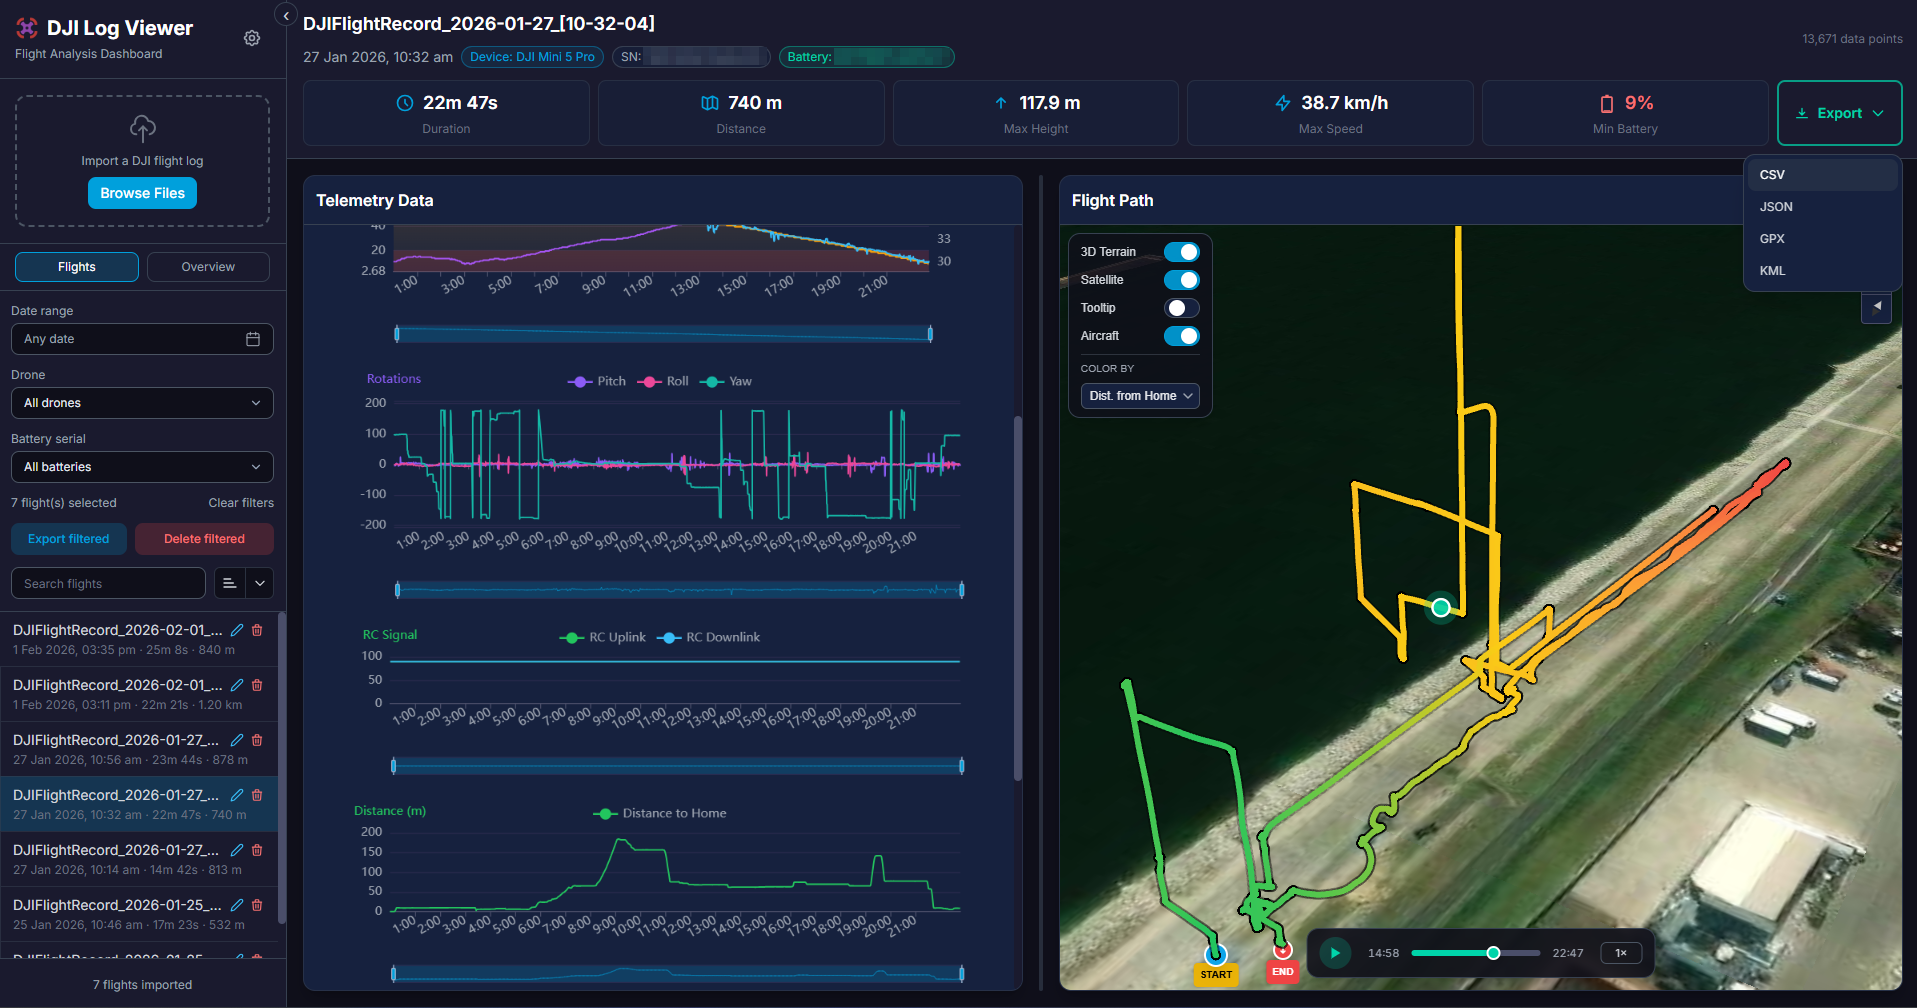Click Browse Files to import a flight log

(x=142, y=193)
